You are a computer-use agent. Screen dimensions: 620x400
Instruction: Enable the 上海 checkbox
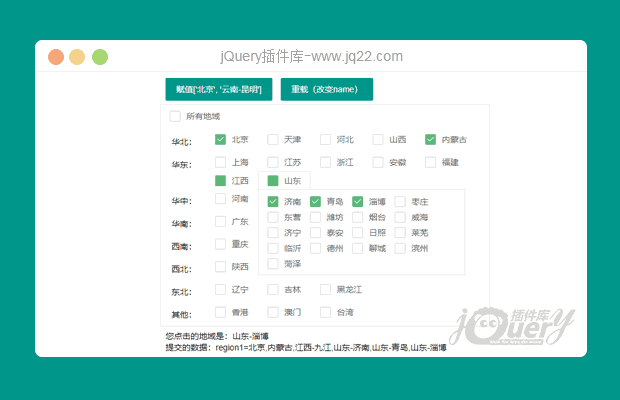pyautogui.click(x=221, y=162)
